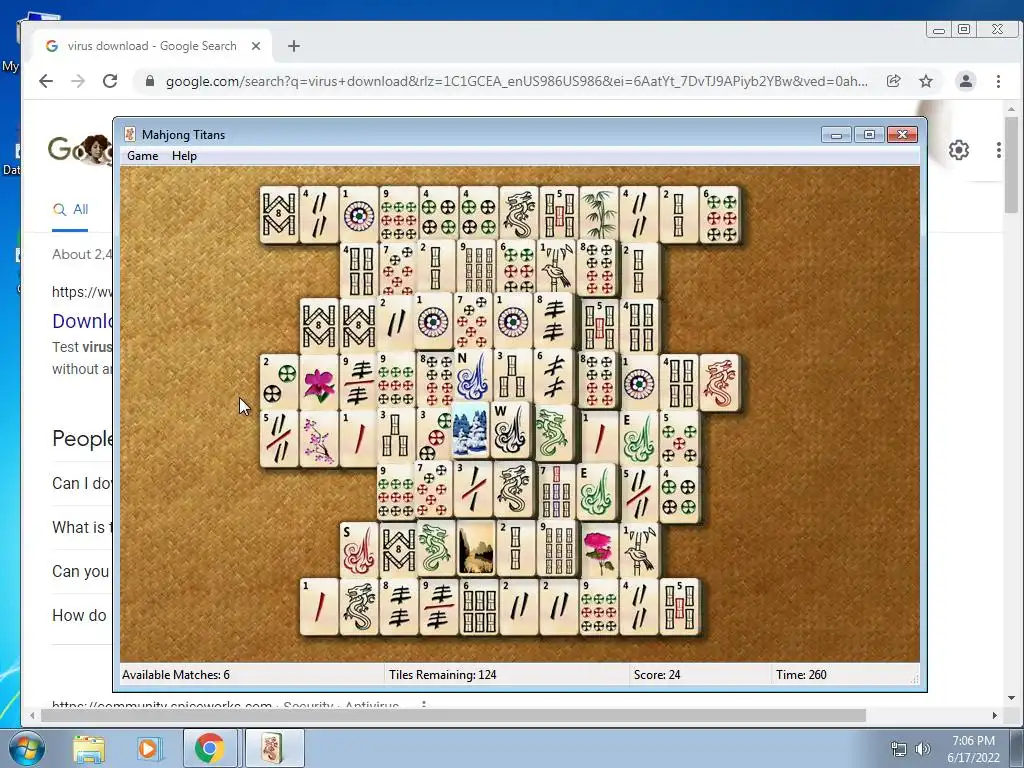The height and width of the screenshot is (768, 1024).
Task: Open the taskbar clock showing 7:06 PM
Action: [973, 749]
